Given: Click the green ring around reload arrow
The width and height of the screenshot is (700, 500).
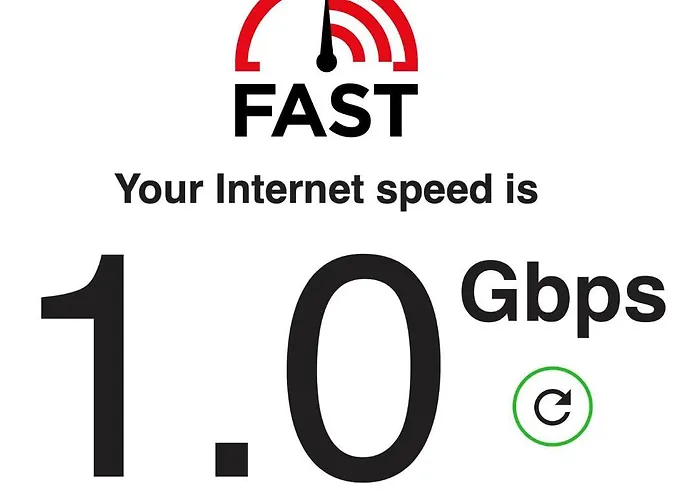Looking at the screenshot, I should 553,406.
